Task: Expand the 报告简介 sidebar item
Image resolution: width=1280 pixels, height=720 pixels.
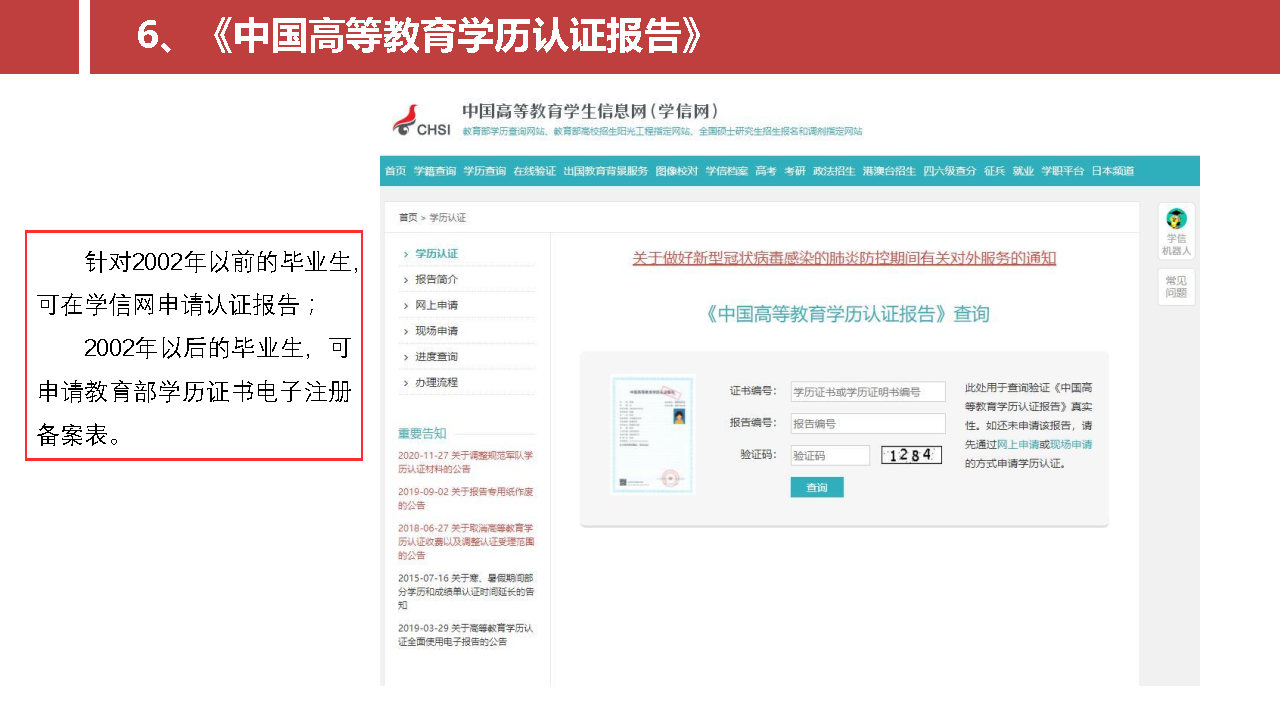Action: (x=436, y=279)
